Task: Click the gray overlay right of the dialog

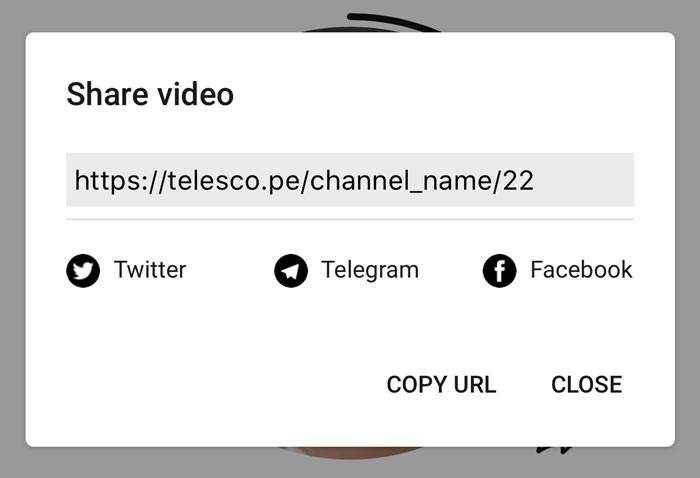Action: click(x=688, y=239)
